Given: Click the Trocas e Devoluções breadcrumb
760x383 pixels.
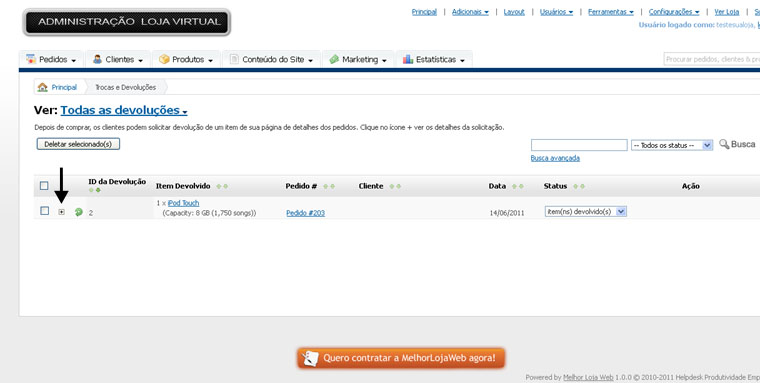Looking at the screenshot, I should pyautogui.click(x=126, y=87).
